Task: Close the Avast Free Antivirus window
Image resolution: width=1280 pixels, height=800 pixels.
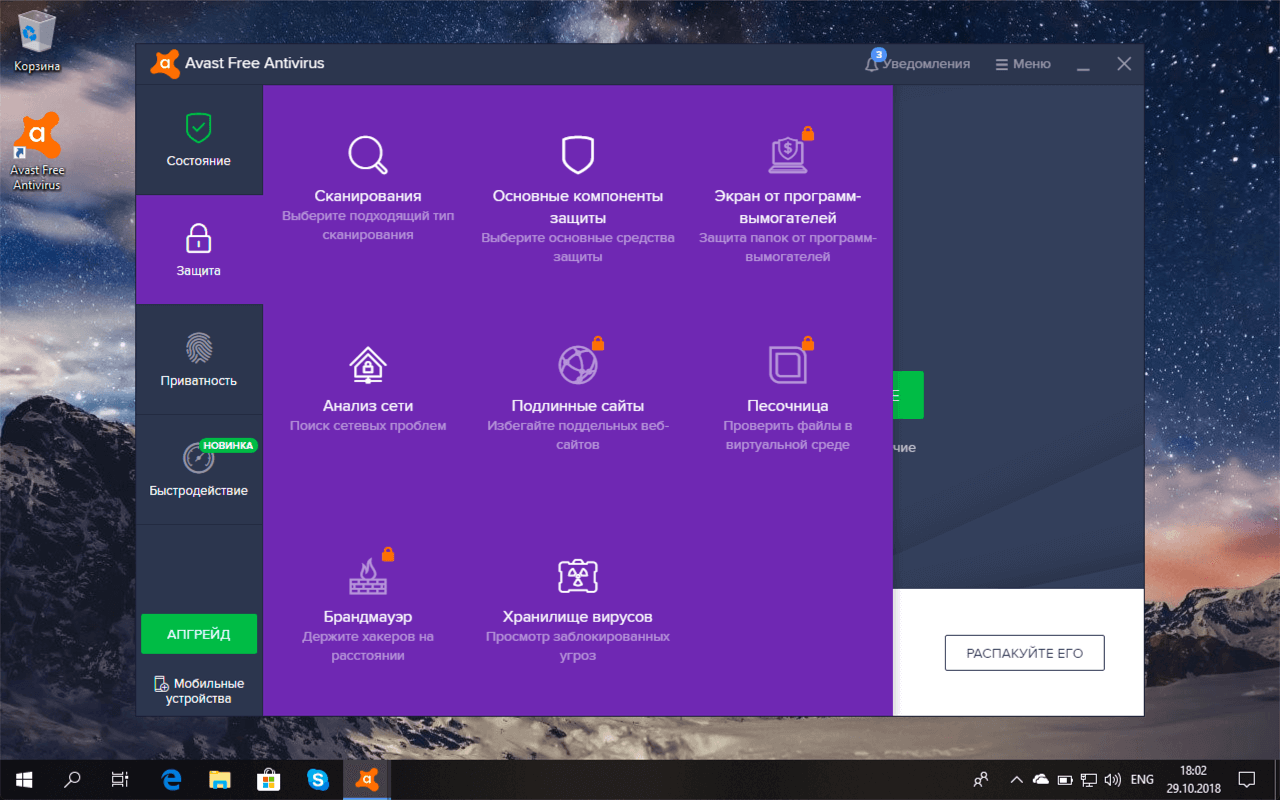Action: 1124,64
